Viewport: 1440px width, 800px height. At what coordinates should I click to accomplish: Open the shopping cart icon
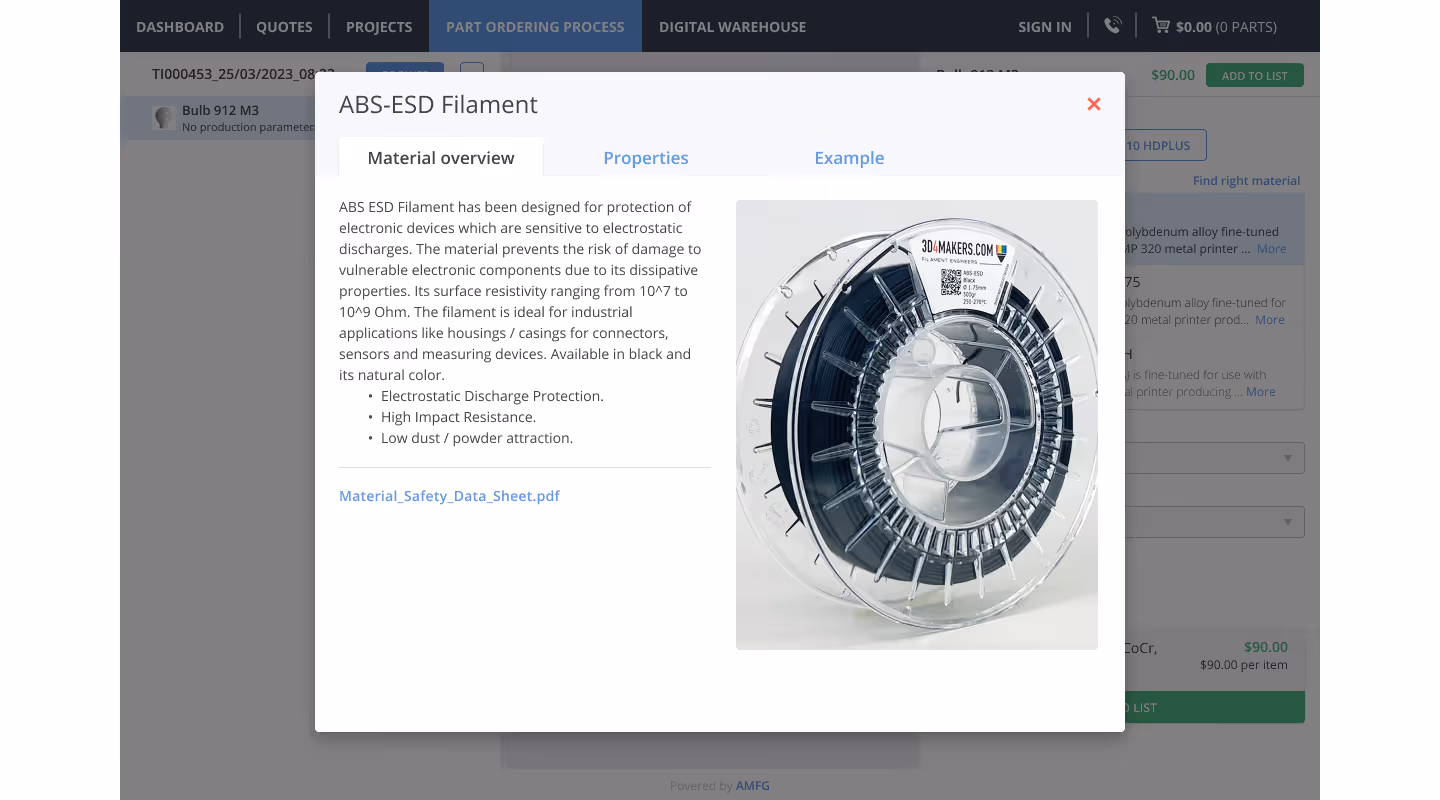(1161, 26)
